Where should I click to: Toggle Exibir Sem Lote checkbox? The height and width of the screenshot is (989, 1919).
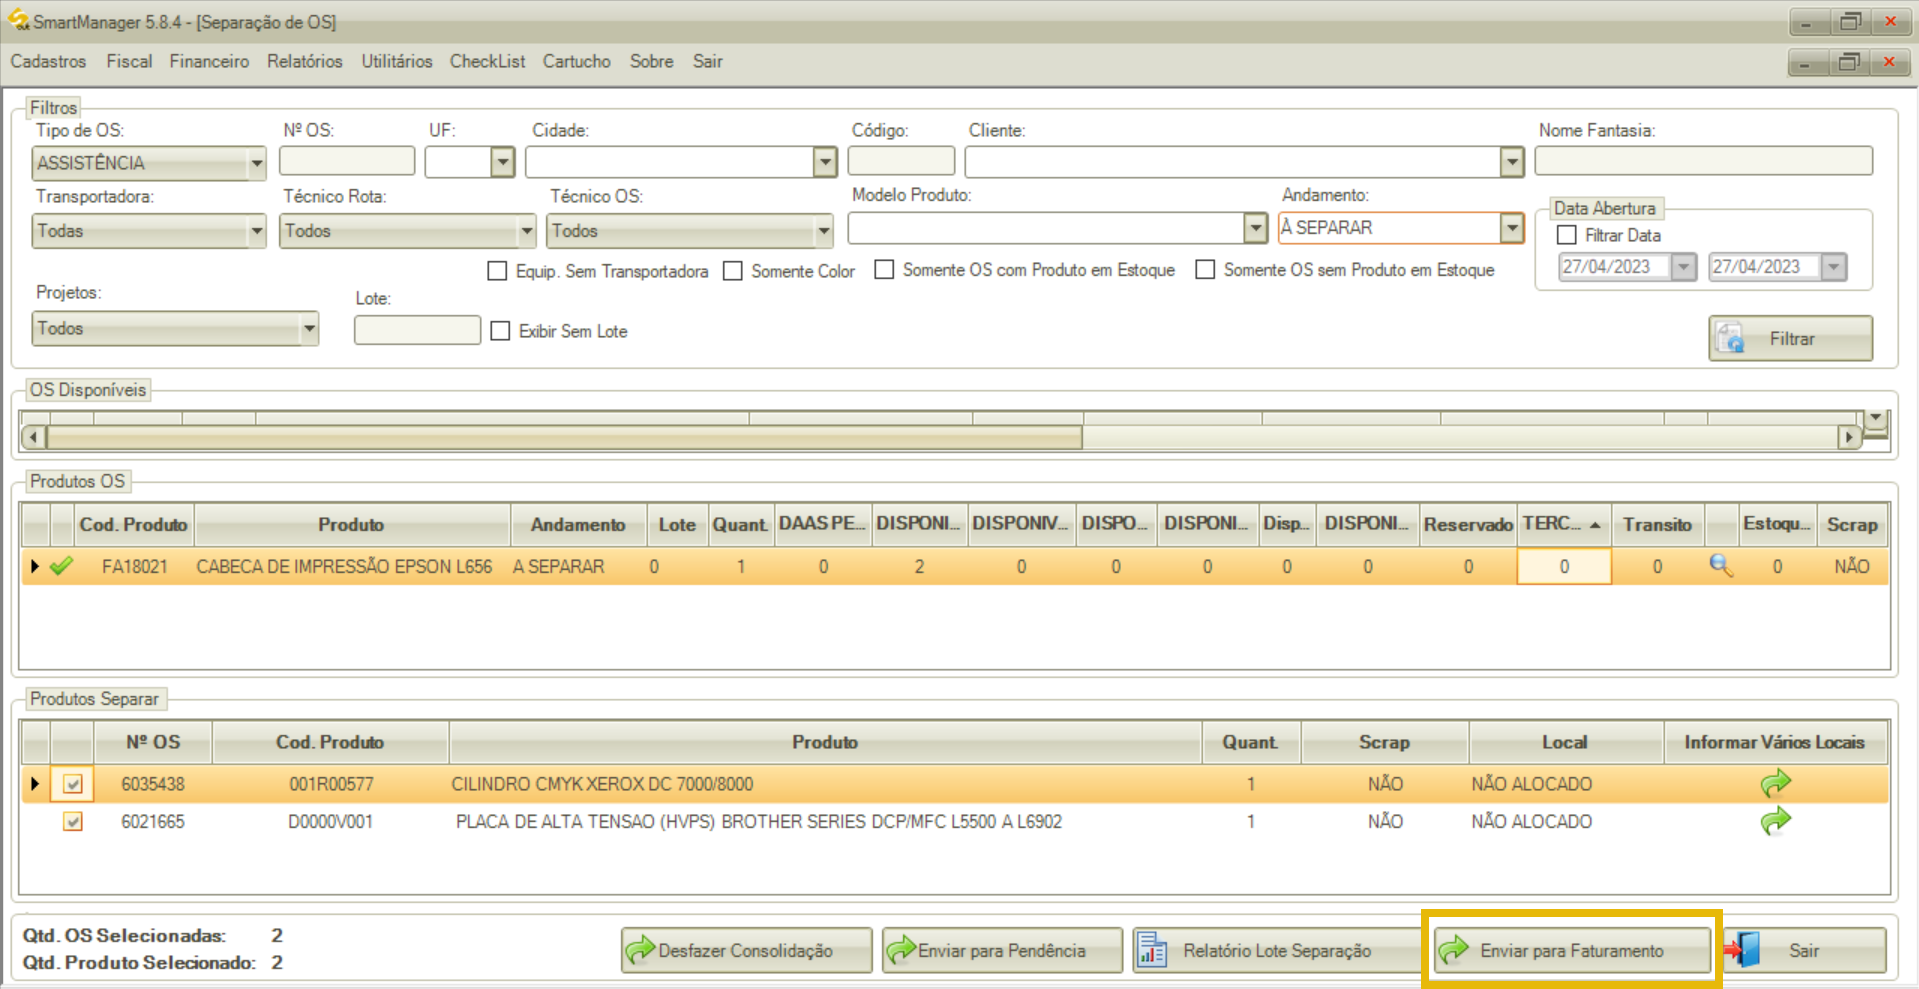[500, 331]
